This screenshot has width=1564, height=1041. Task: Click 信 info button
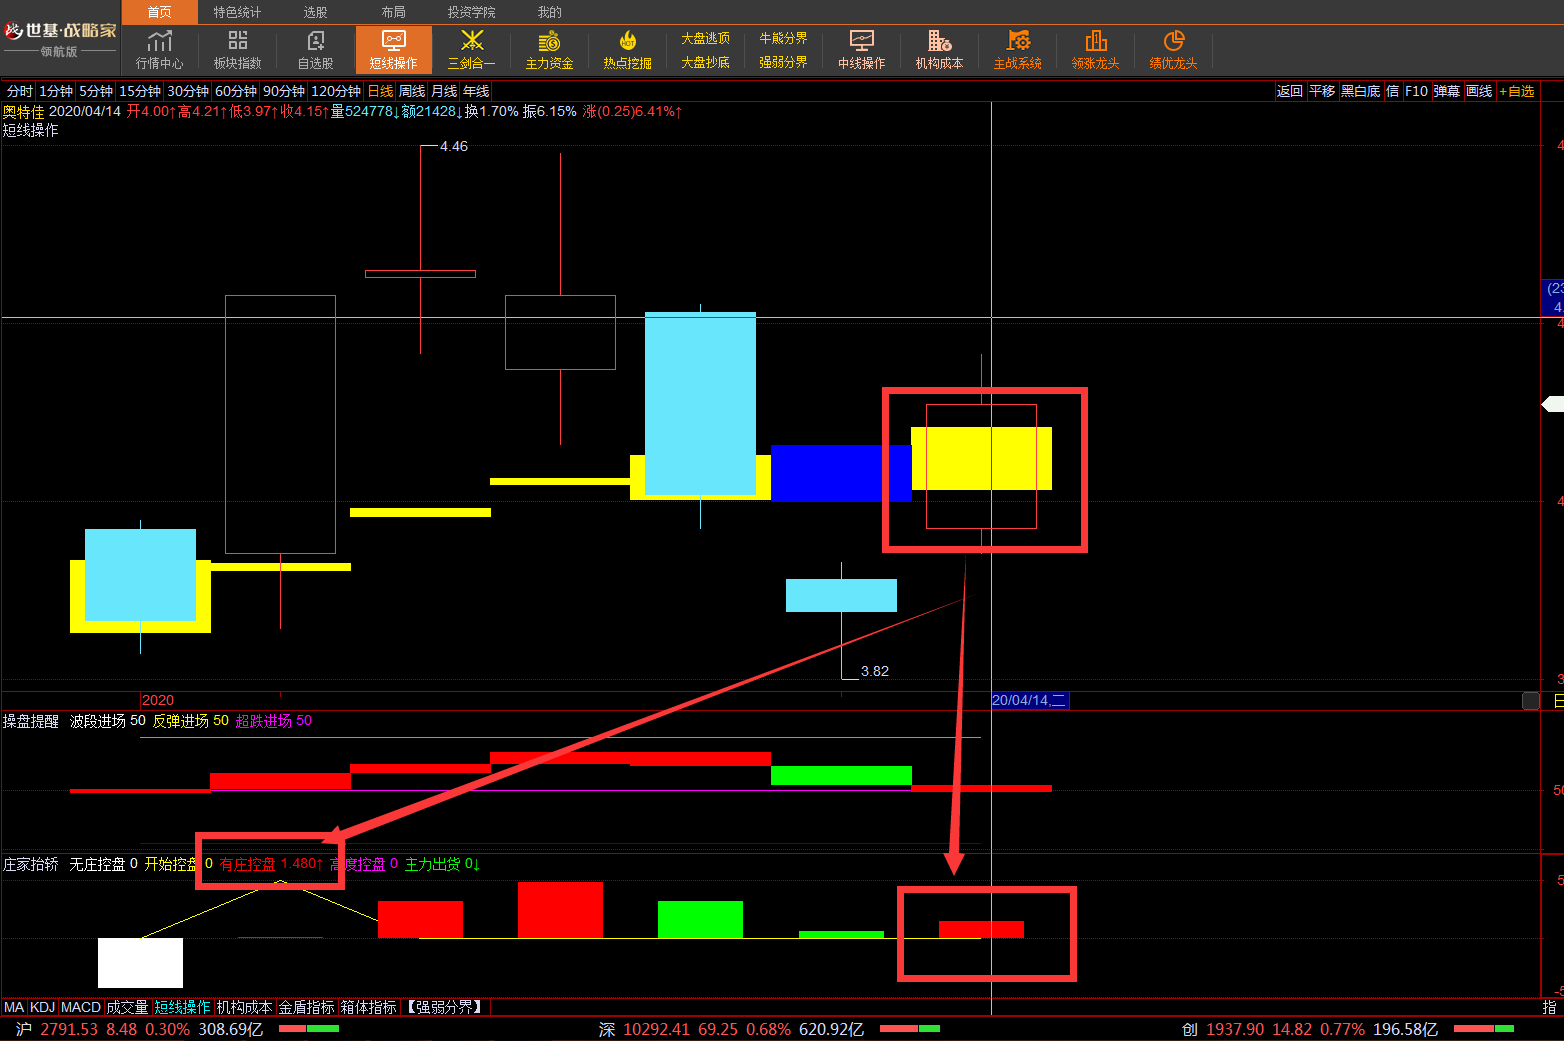(x=1392, y=91)
